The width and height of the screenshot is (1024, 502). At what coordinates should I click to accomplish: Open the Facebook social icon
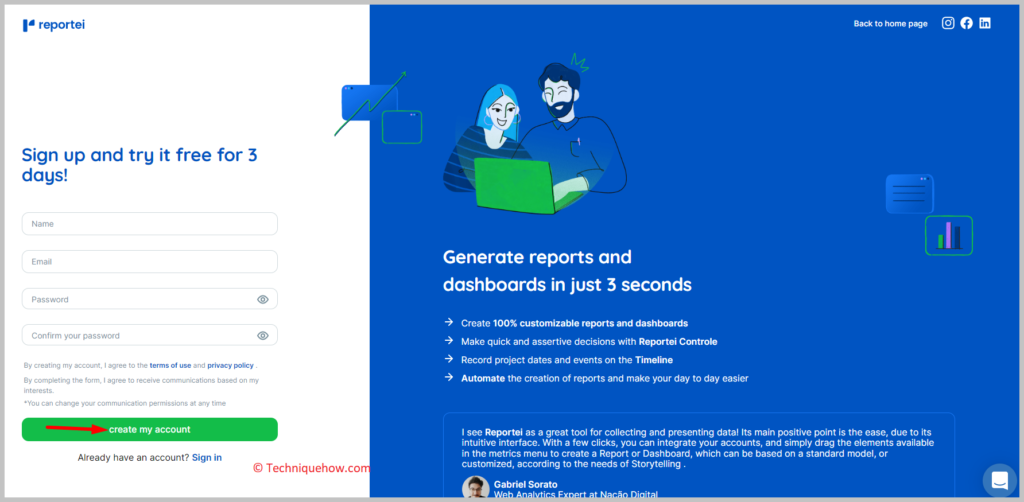967,23
